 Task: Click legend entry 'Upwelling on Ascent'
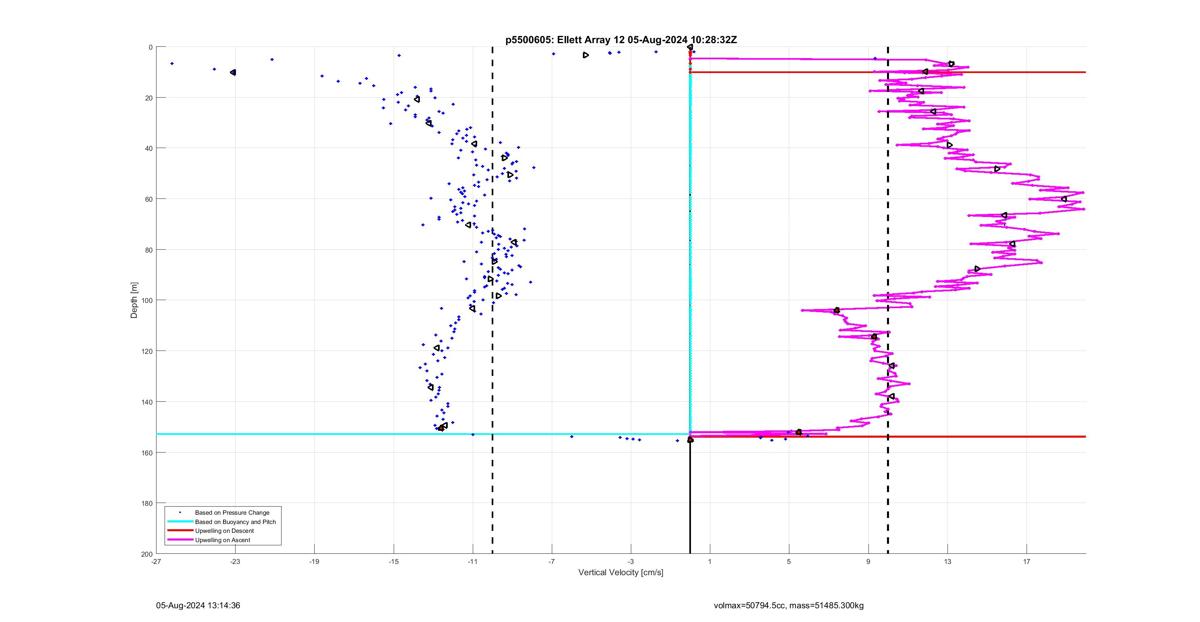(x=223, y=540)
